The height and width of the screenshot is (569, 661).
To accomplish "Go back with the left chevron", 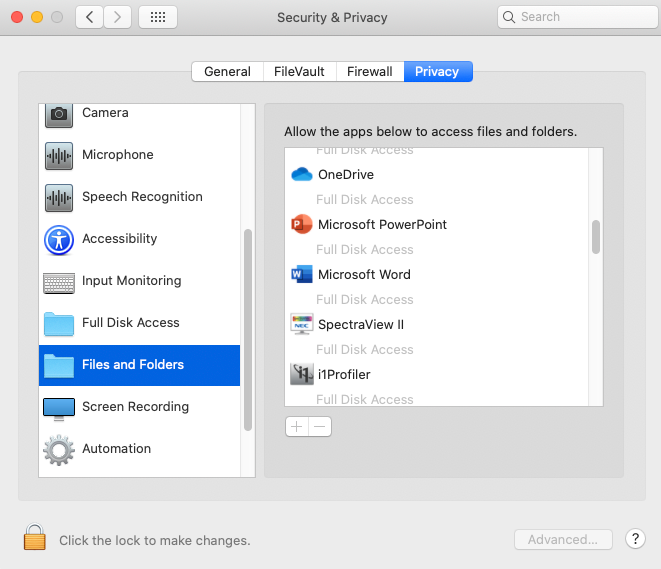I will pos(89,17).
